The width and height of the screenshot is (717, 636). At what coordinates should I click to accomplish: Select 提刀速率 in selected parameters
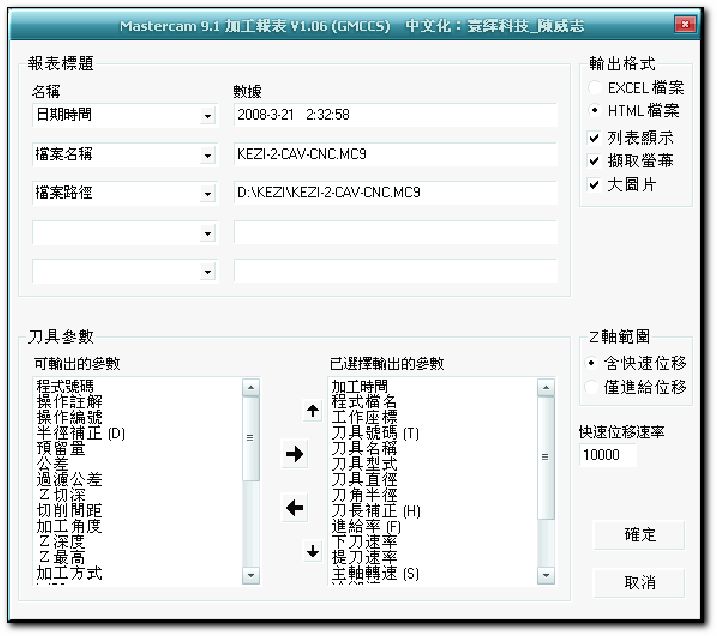click(x=364, y=557)
